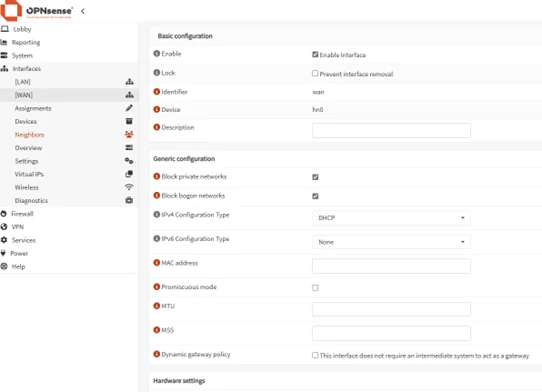Click the VPN globe icon
Viewport: 542px width, 392px height.
click(4, 227)
